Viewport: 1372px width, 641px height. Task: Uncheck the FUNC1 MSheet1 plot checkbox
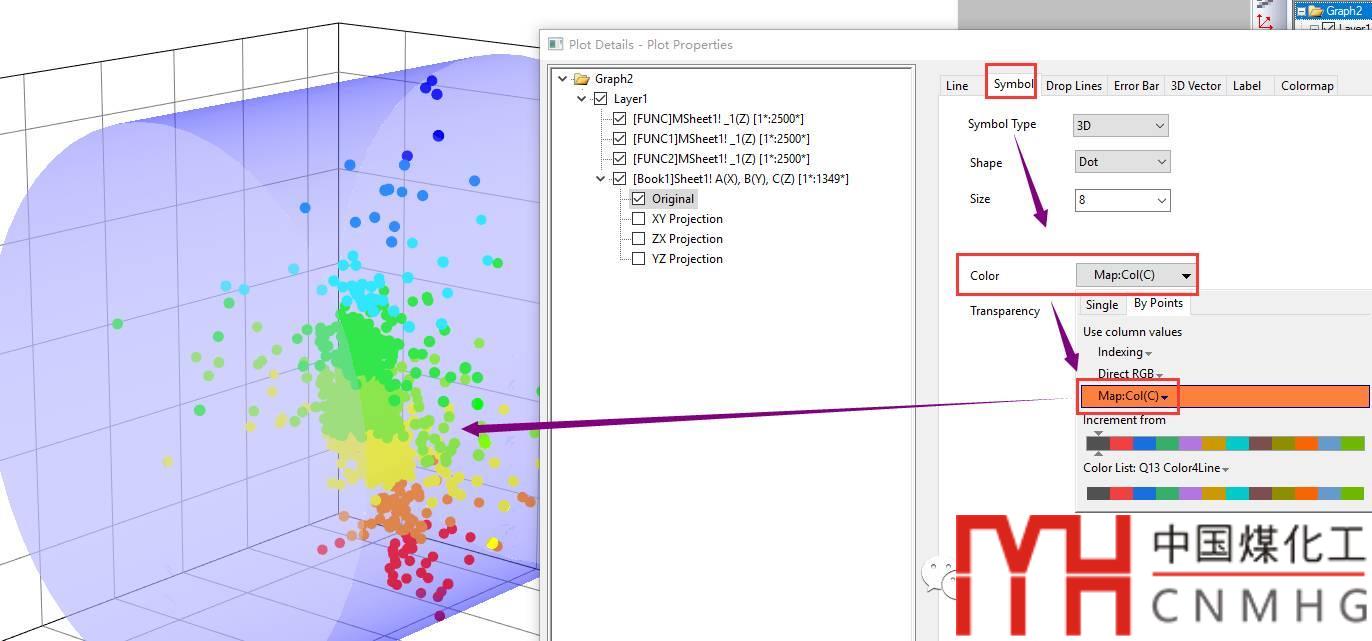[x=620, y=139]
